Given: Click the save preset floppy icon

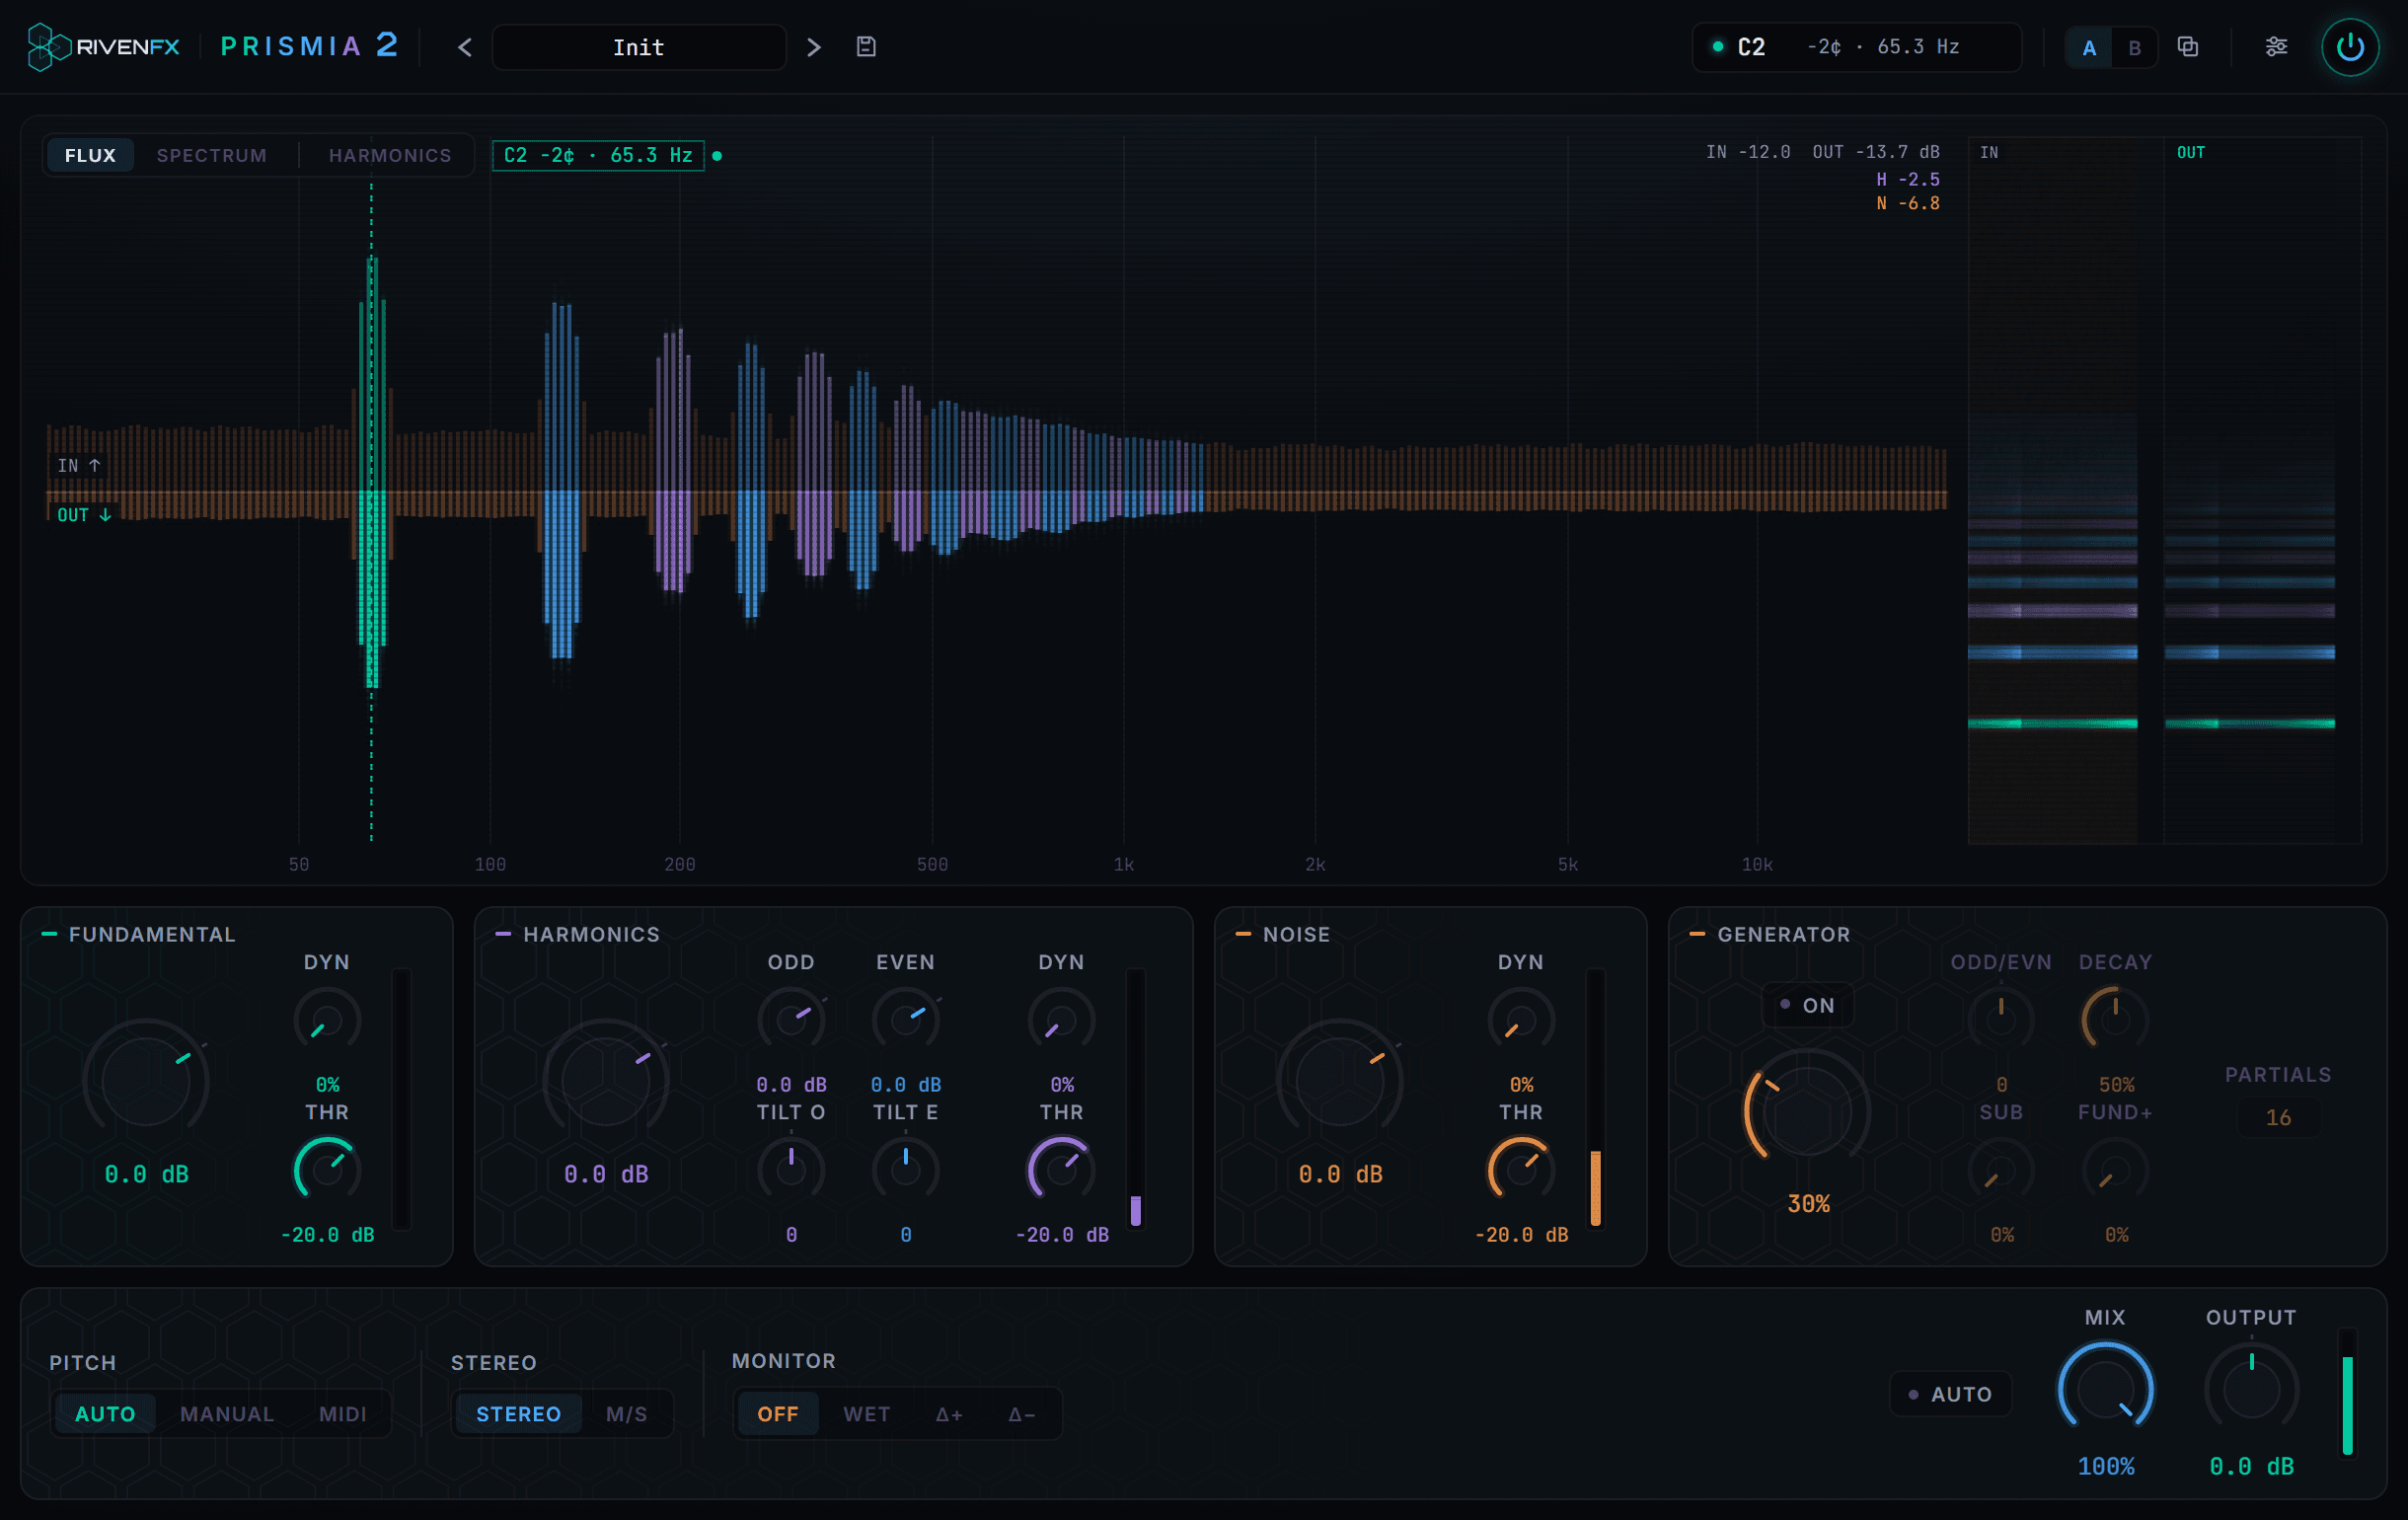Looking at the screenshot, I should click(x=866, y=47).
